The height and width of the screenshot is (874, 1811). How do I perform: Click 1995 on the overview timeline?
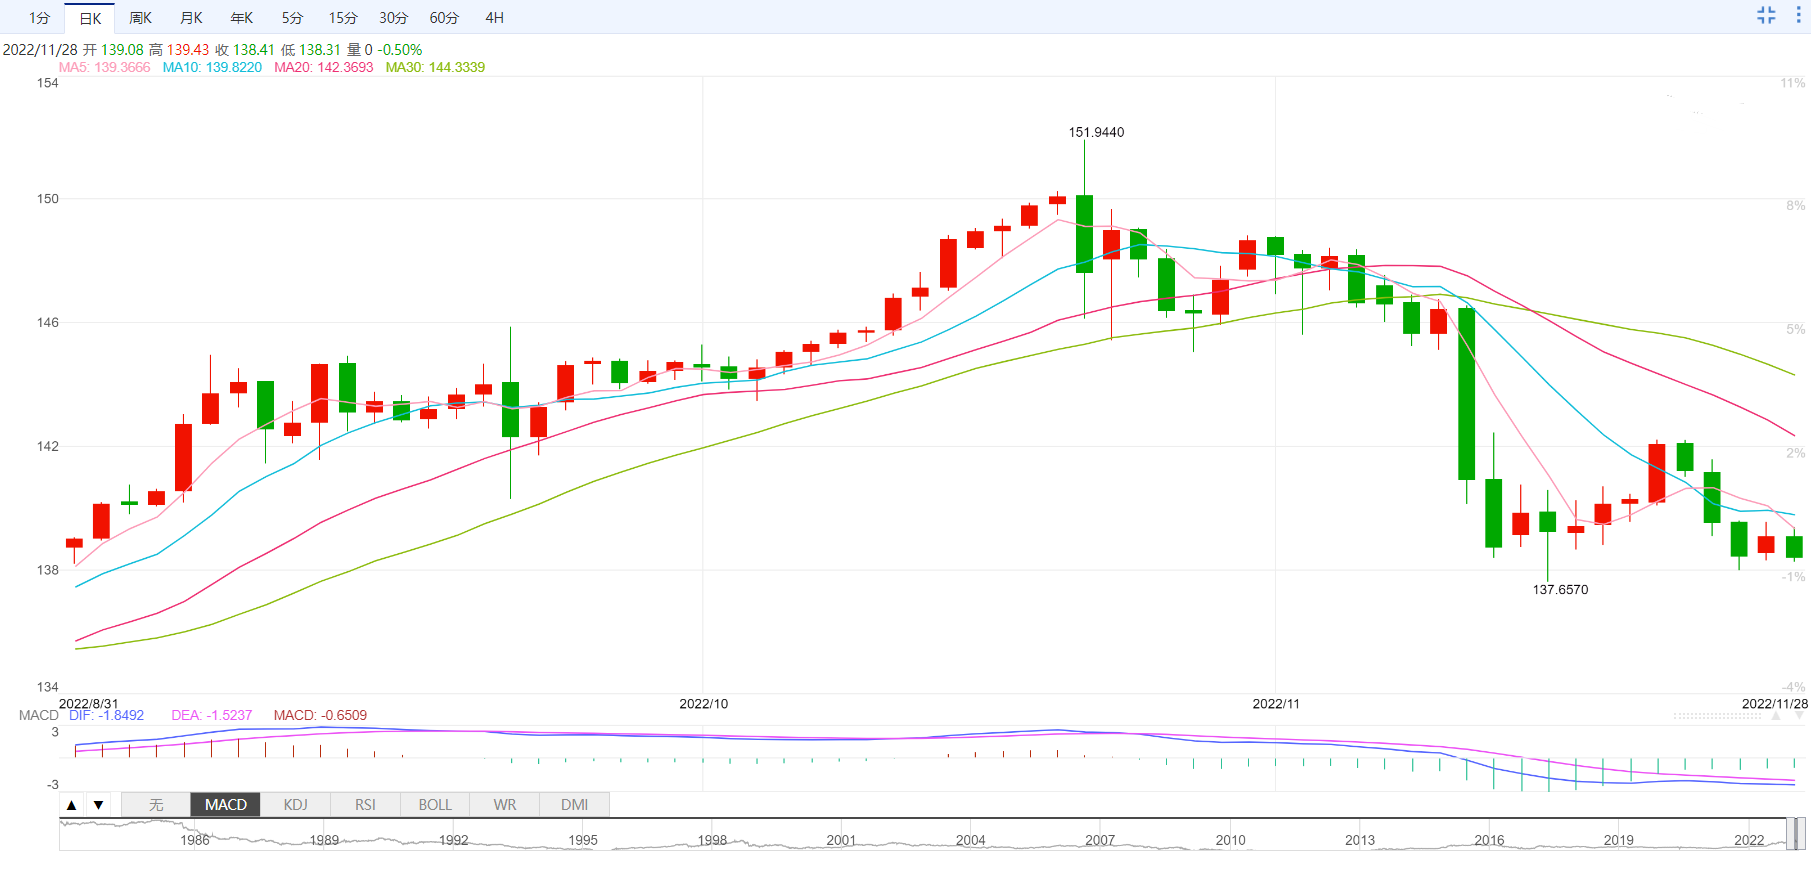pyautogui.click(x=583, y=840)
